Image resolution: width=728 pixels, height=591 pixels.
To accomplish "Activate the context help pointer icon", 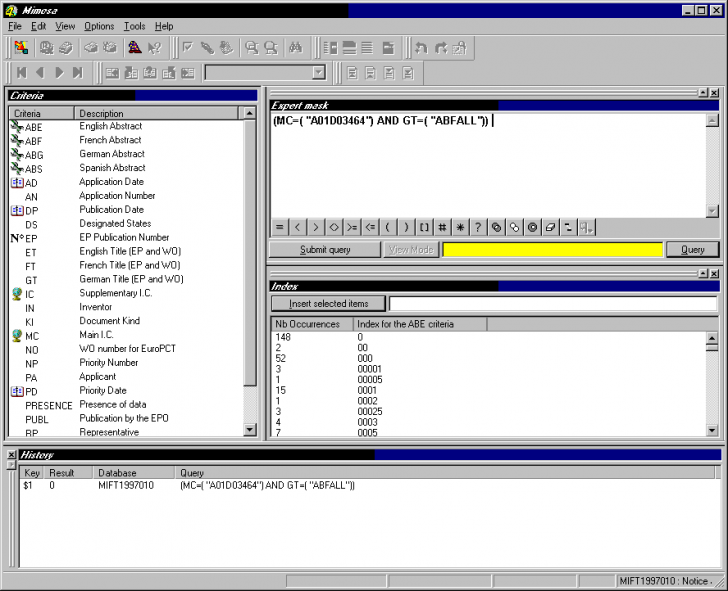I will click(x=154, y=48).
